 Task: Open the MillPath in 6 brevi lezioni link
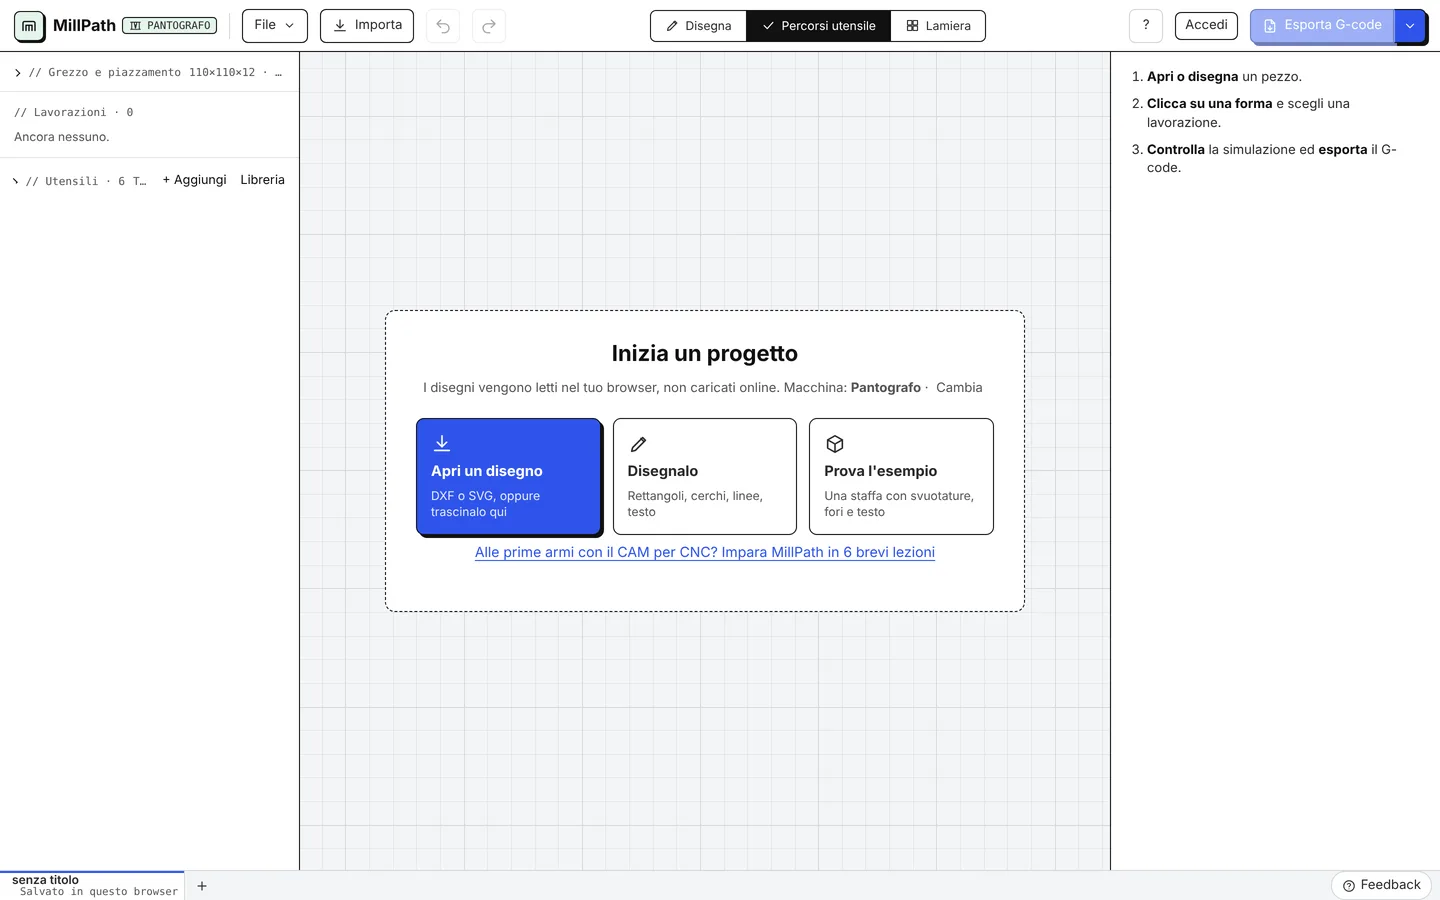pyautogui.click(x=705, y=552)
